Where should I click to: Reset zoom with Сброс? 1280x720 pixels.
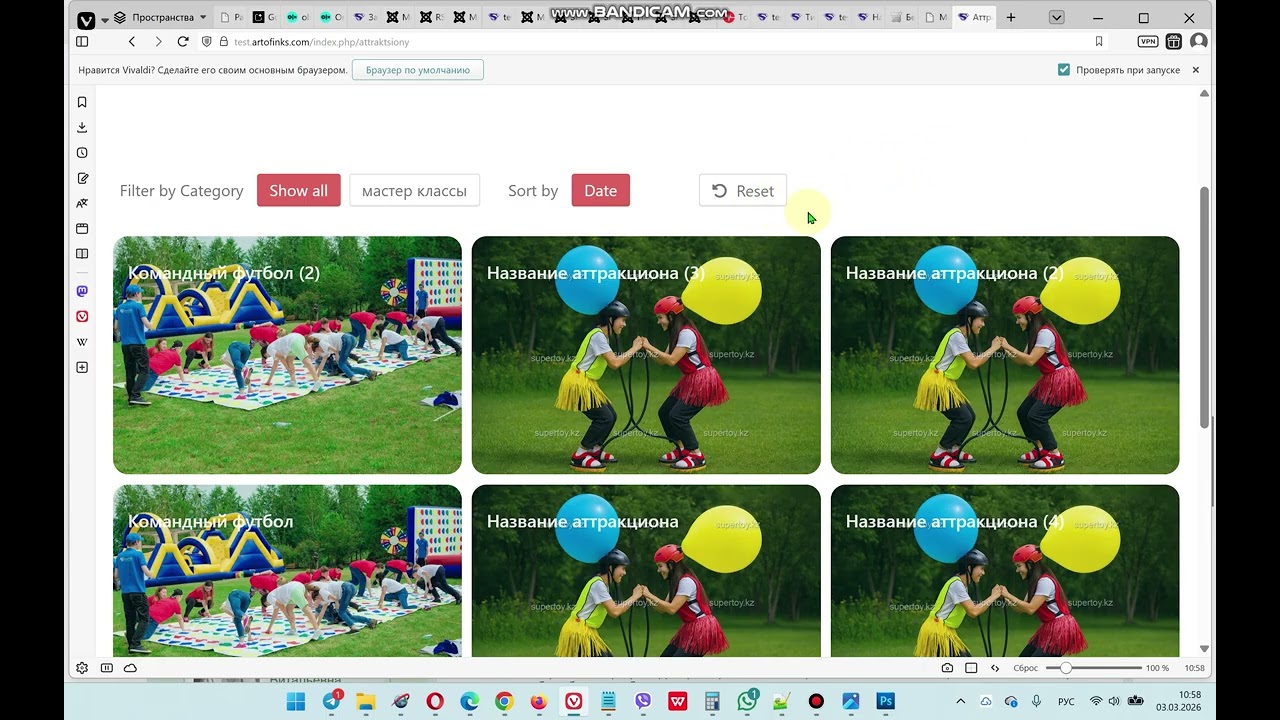click(x=1026, y=668)
